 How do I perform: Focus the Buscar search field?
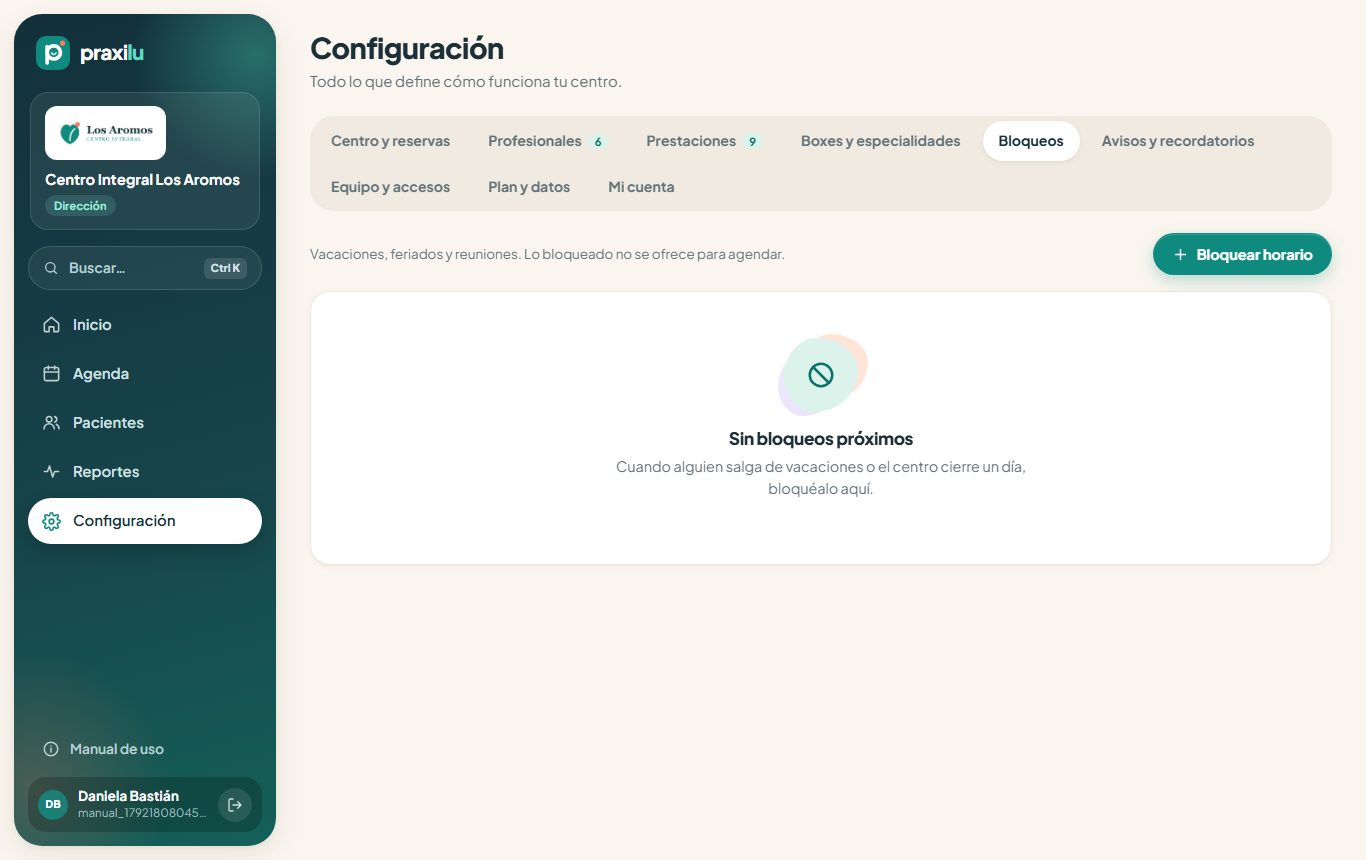(145, 268)
